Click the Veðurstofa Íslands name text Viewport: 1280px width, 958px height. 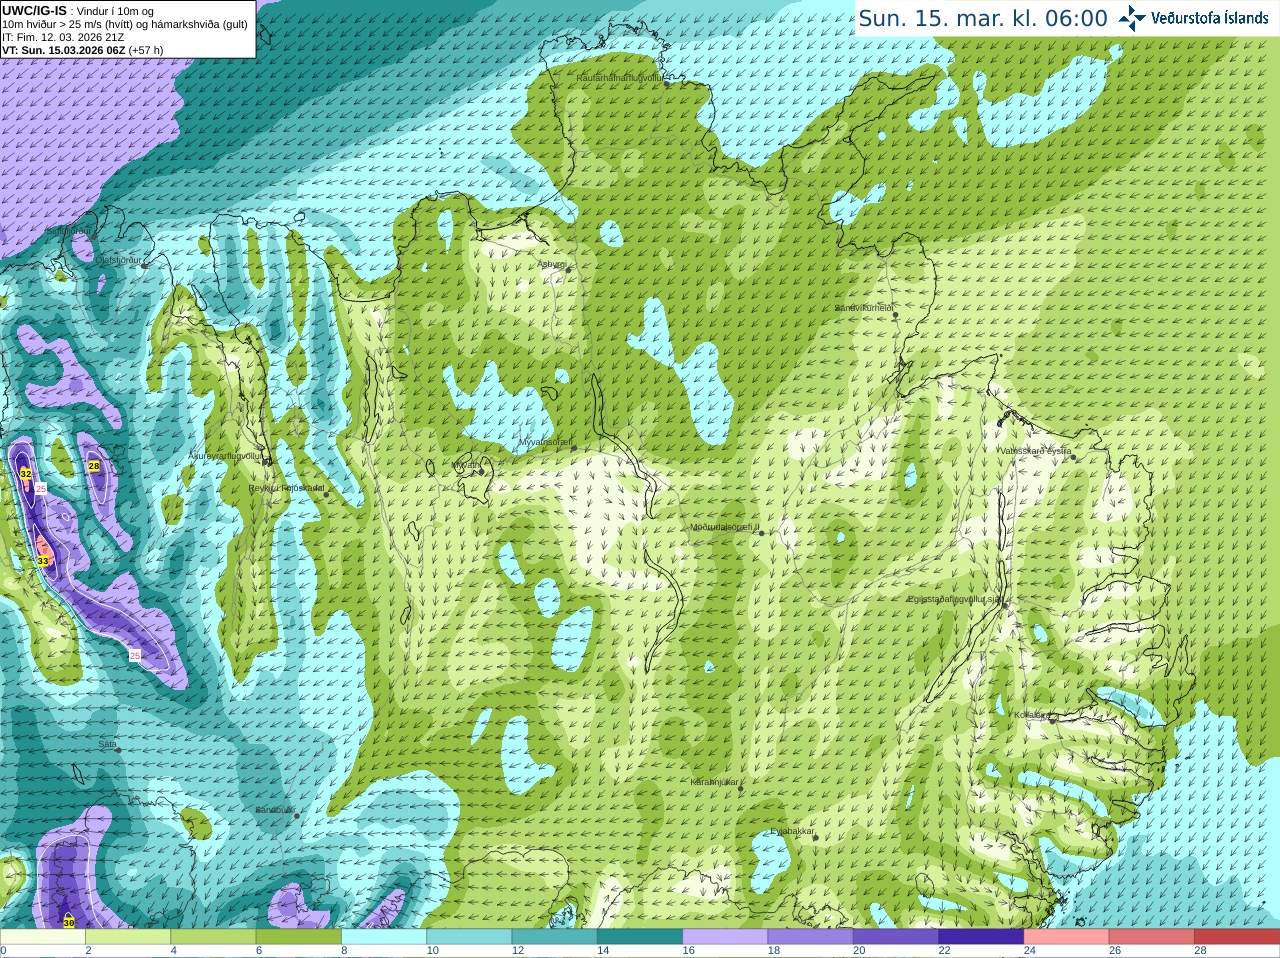[x=1209, y=18]
